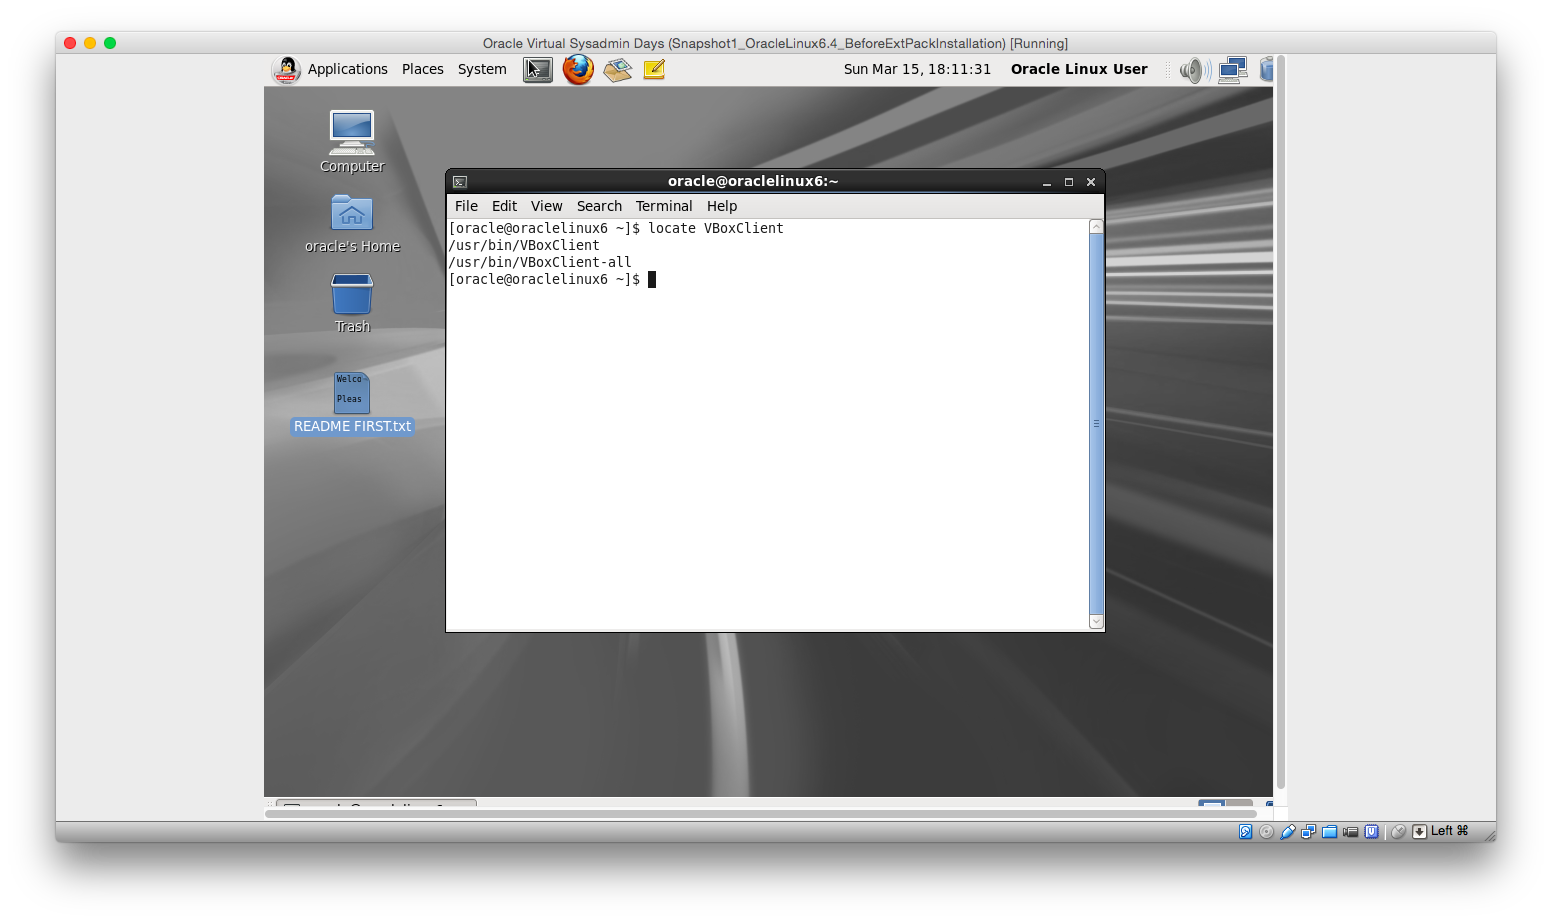
Task: Open the terminal Help menu
Action: 722,206
